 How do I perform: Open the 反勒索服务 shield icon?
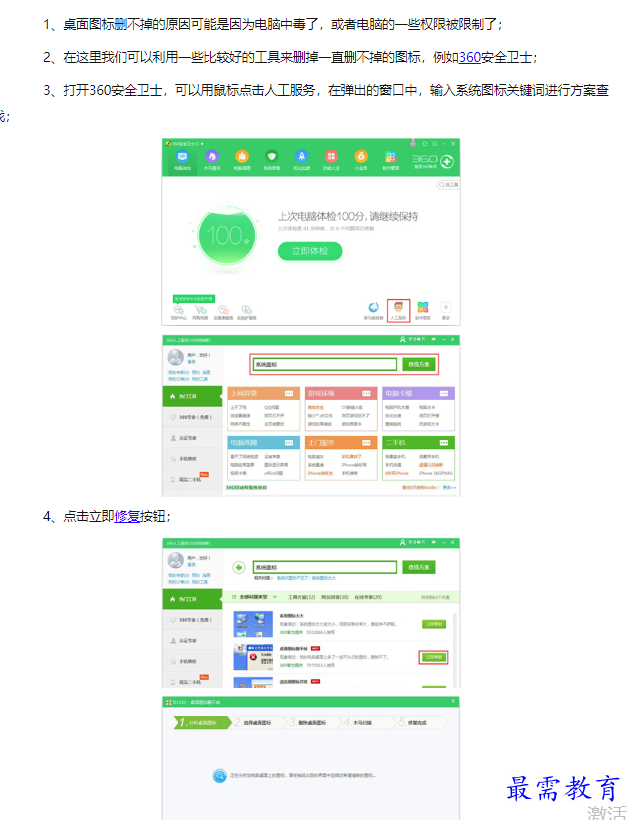(x=224, y=310)
